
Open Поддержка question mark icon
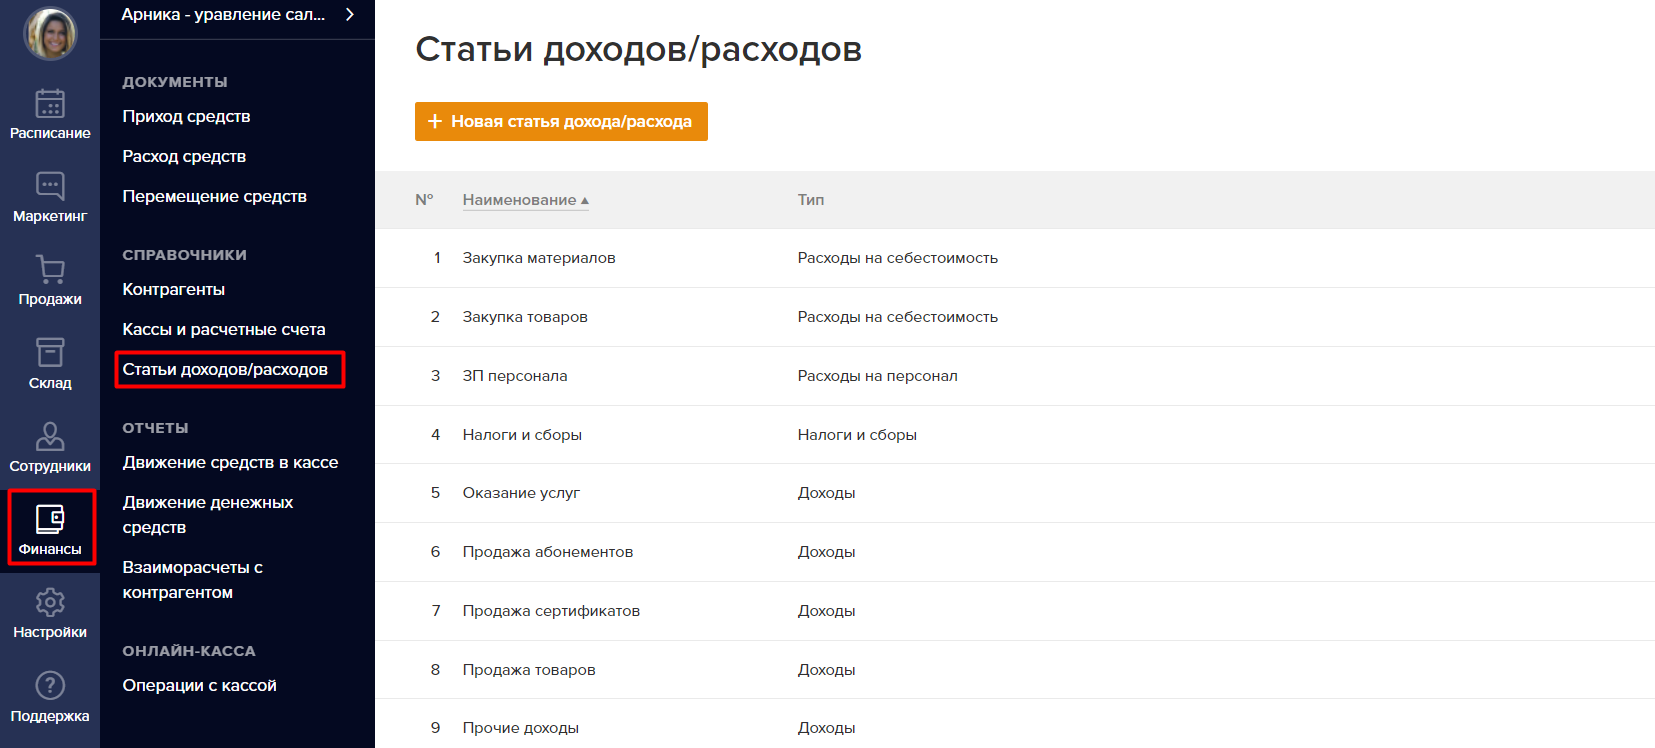click(50, 686)
